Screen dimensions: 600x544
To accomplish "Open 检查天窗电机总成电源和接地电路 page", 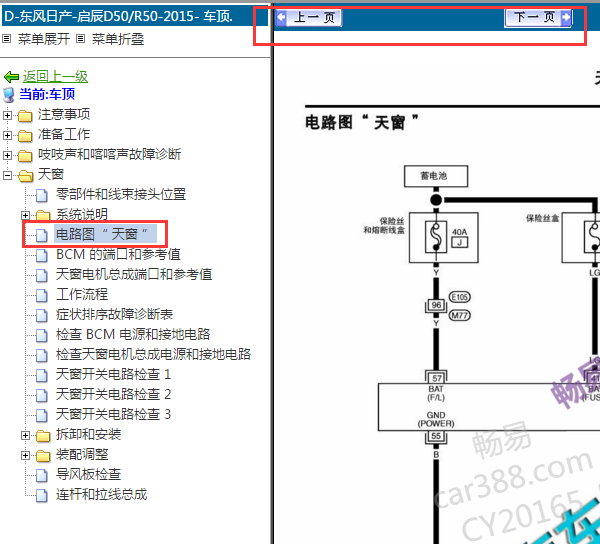I will (153, 354).
